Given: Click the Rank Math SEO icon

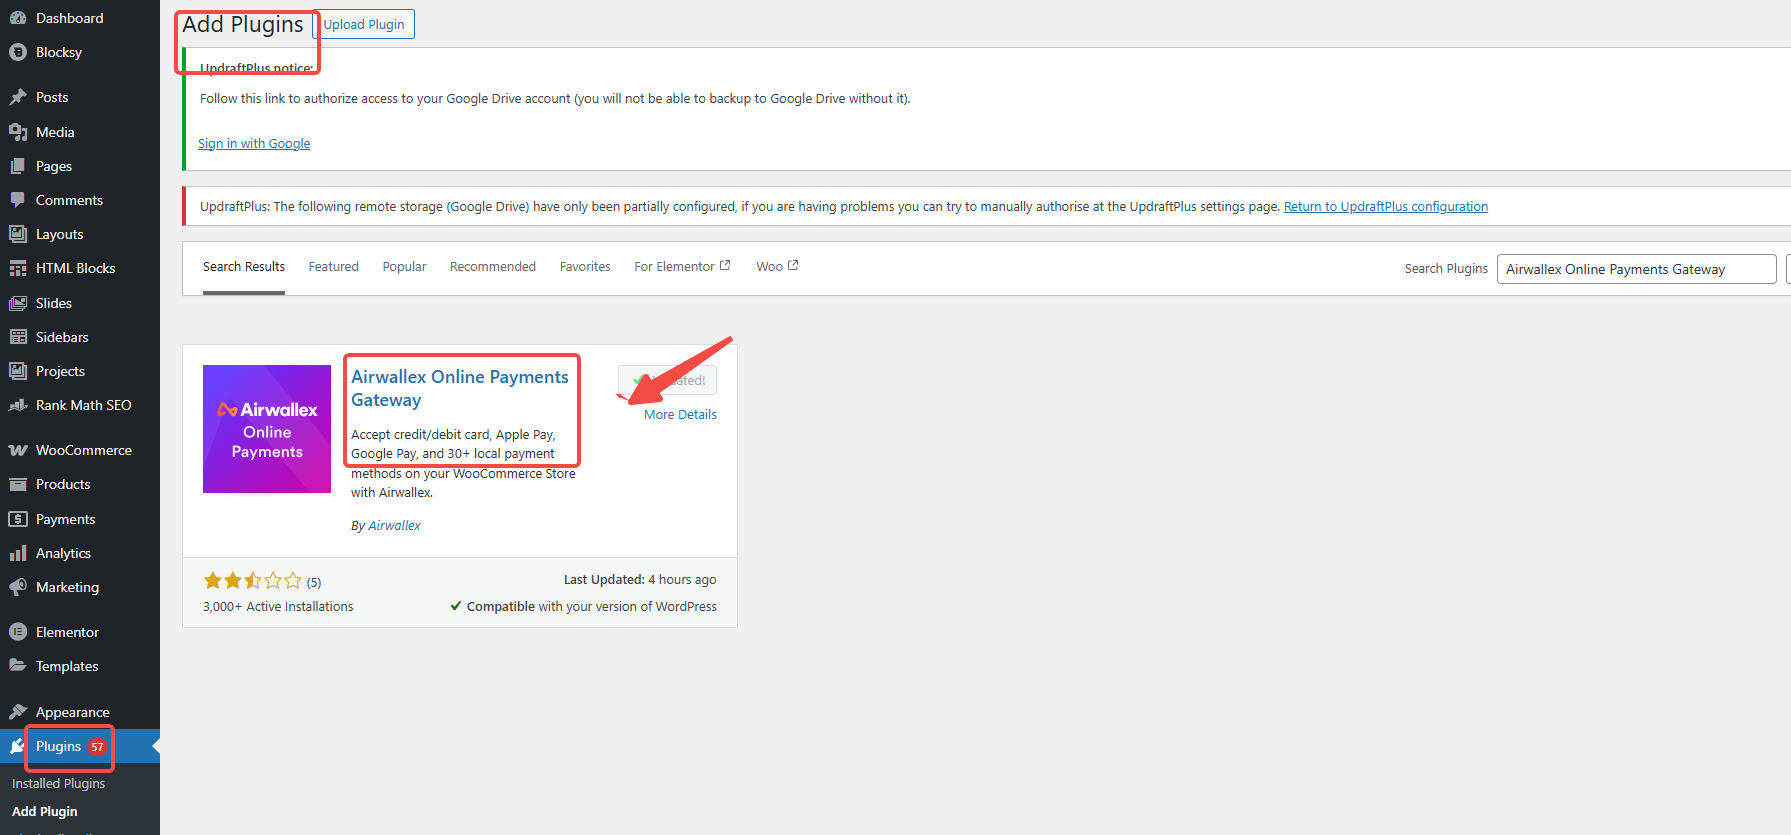Looking at the screenshot, I should (18, 405).
